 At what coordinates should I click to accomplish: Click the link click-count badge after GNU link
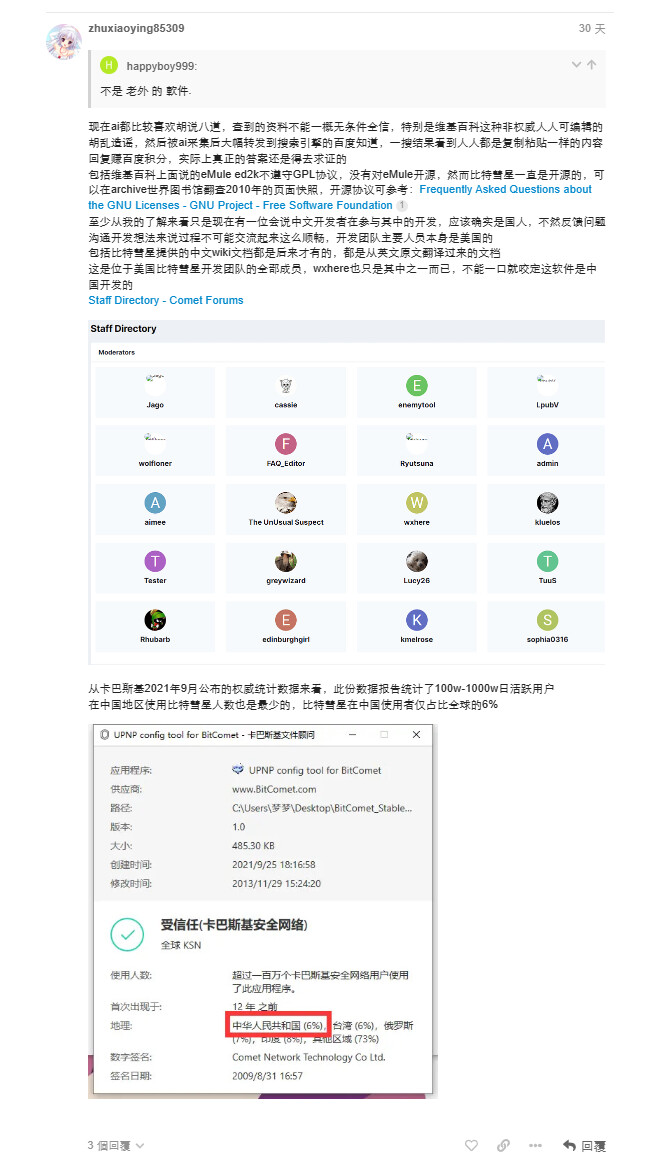(402, 206)
